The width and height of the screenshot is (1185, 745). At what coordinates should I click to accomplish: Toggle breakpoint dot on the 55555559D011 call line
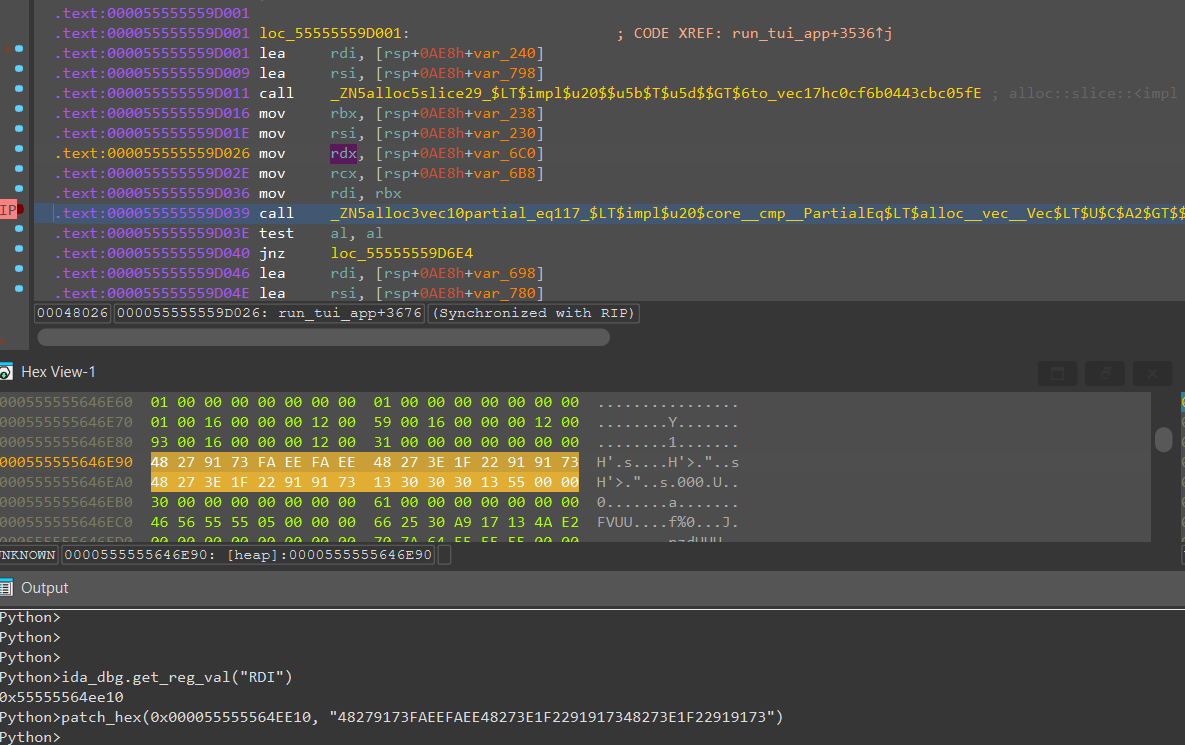19,88
